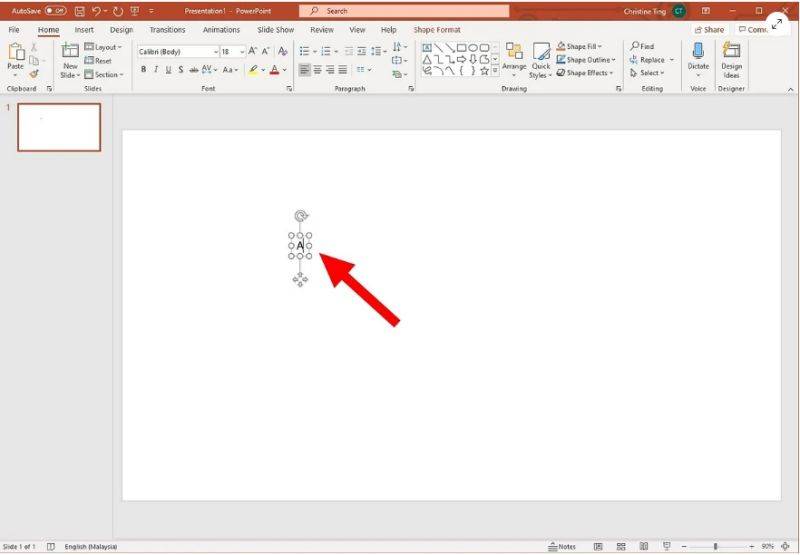Click Notes in status bar
This screenshot has width=800, height=555.
click(x=561, y=546)
